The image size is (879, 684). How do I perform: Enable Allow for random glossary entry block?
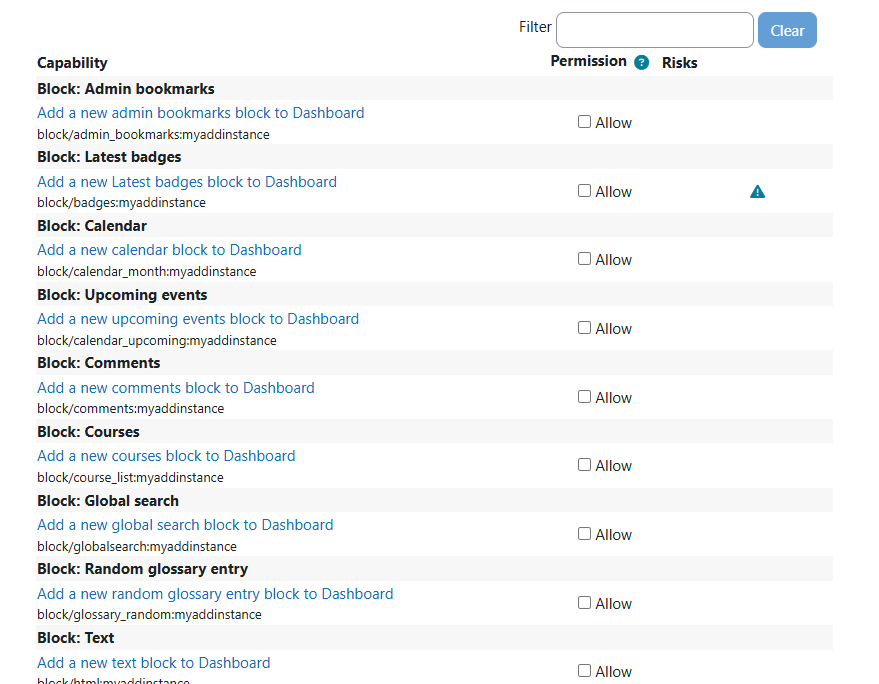pyautogui.click(x=585, y=603)
